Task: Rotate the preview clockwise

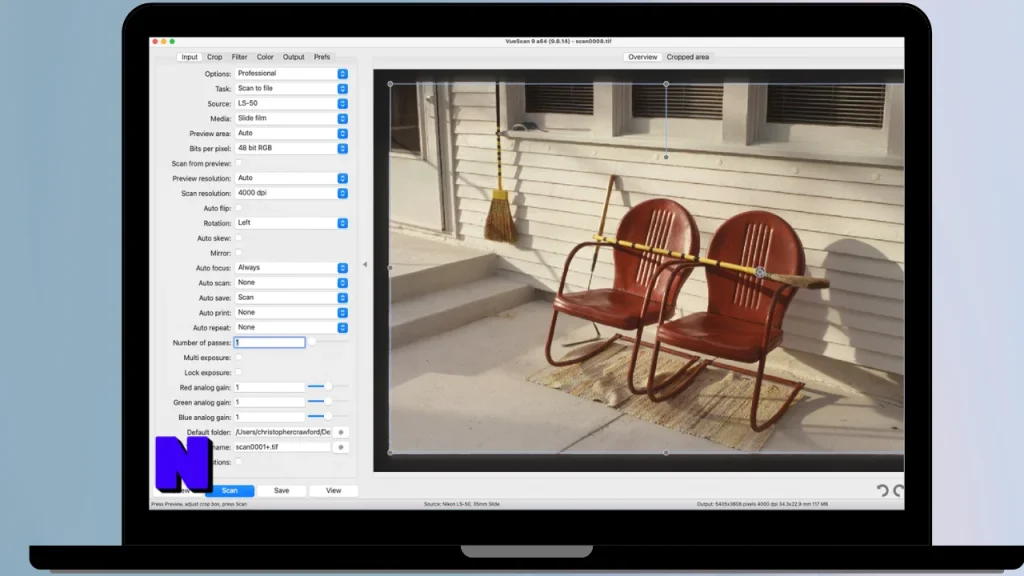Action: [x=899, y=490]
